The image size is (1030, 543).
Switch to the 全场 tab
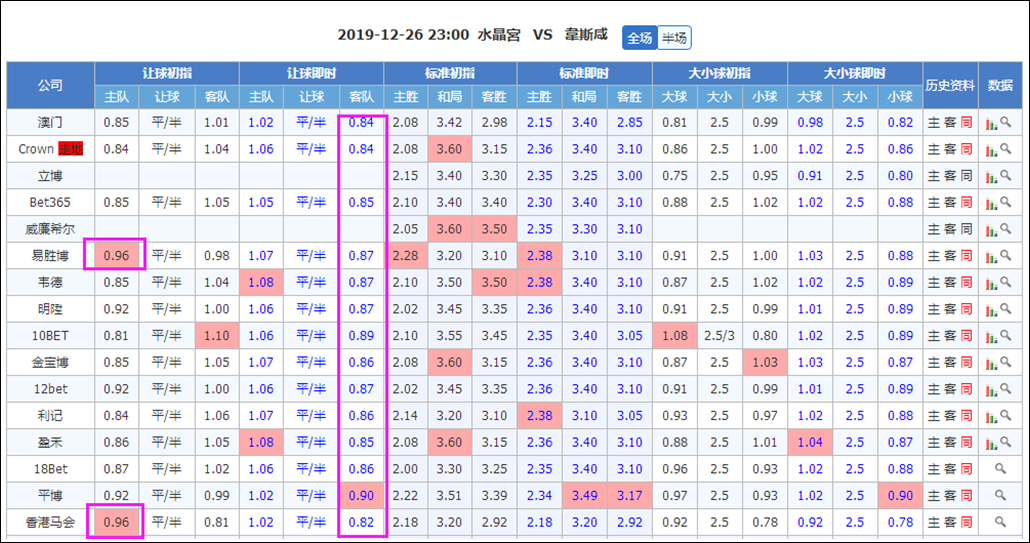pyautogui.click(x=640, y=38)
